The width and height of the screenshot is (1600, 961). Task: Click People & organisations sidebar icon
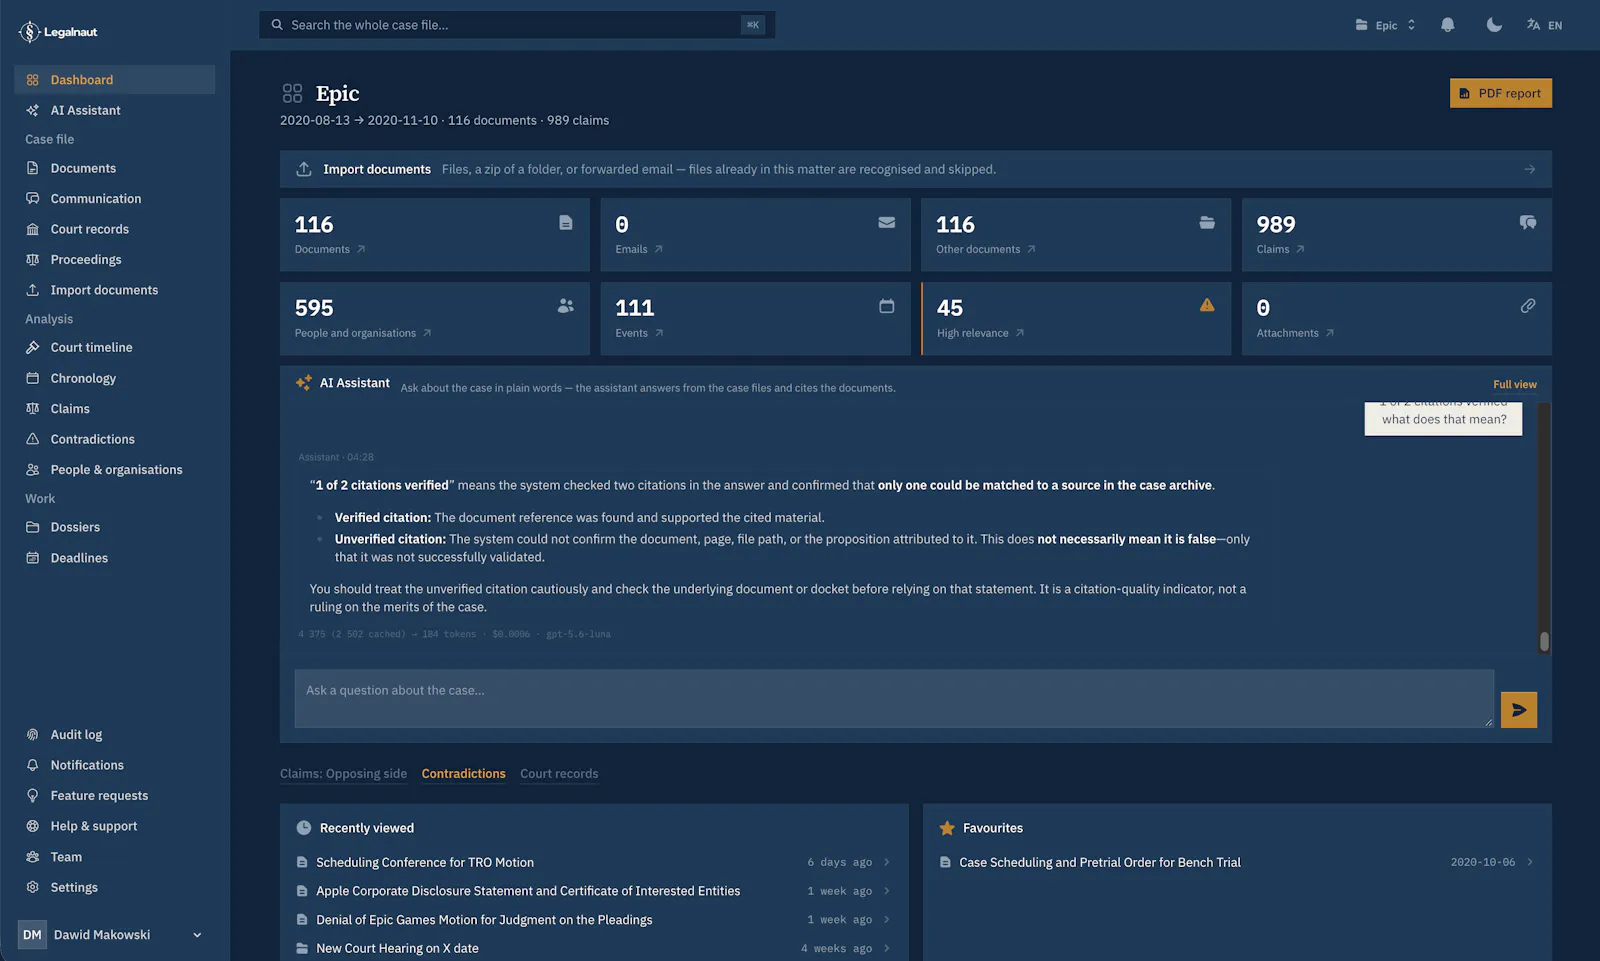32,470
